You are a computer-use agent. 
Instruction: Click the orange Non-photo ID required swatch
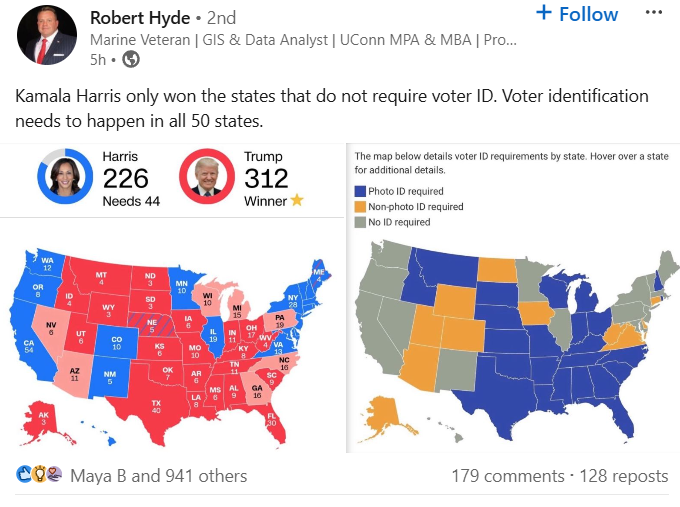coord(361,206)
